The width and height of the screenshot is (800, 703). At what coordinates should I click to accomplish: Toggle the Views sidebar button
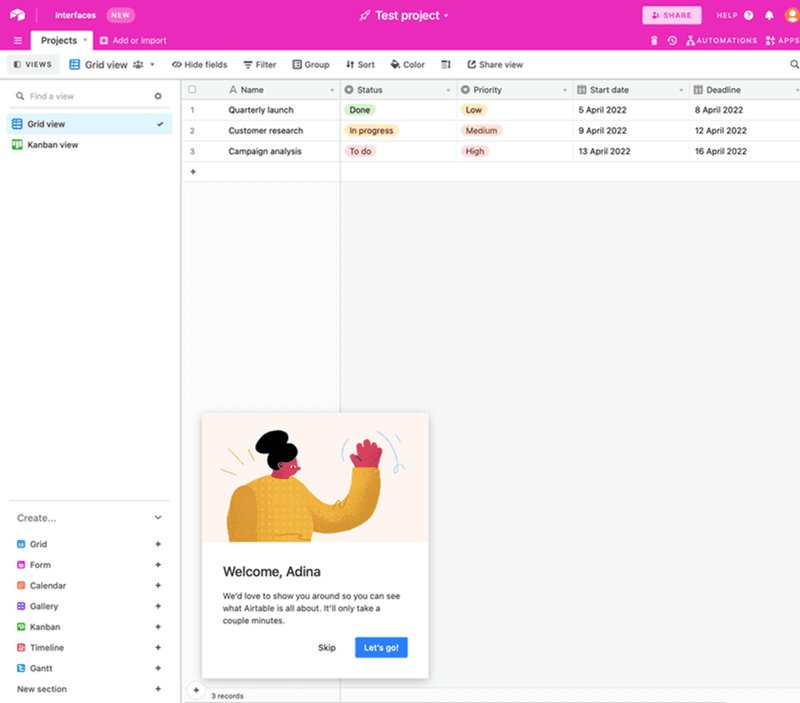pos(32,65)
